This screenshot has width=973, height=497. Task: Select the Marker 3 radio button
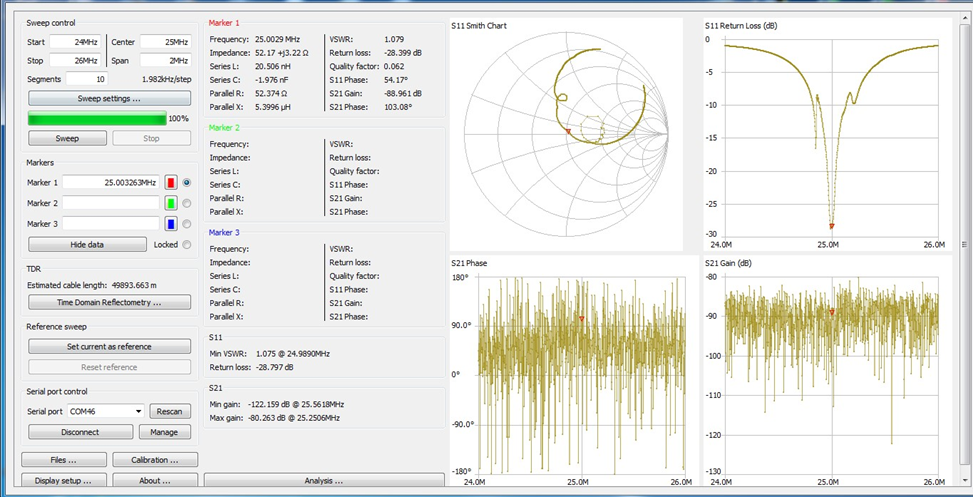pyautogui.click(x=187, y=224)
